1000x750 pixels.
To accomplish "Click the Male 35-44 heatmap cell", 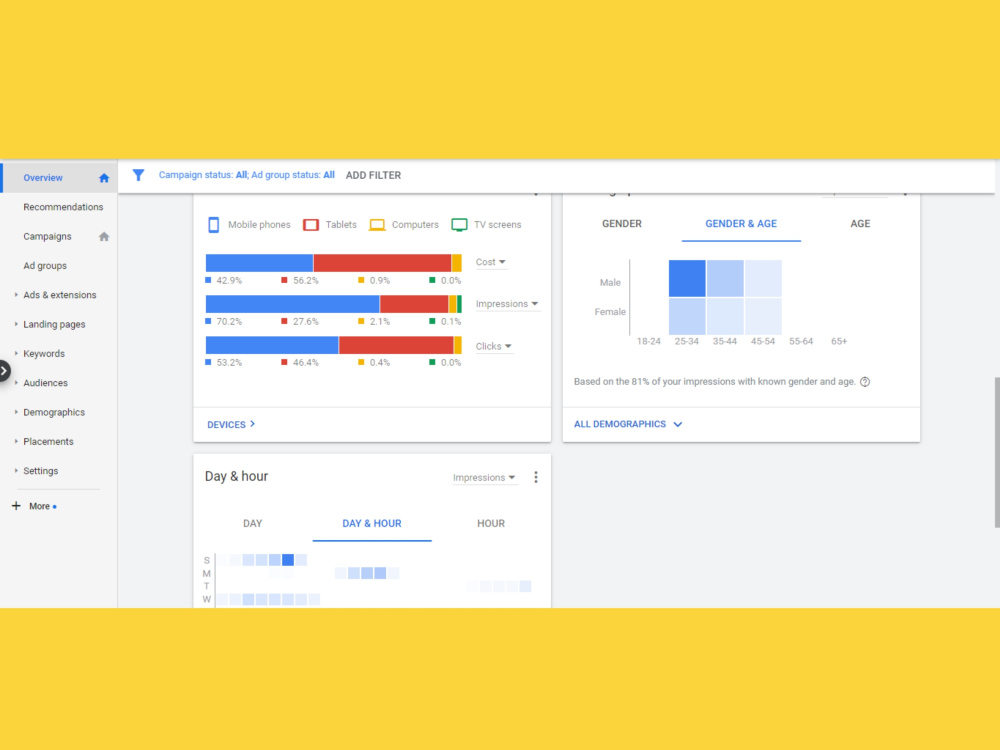I will click(x=725, y=278).
